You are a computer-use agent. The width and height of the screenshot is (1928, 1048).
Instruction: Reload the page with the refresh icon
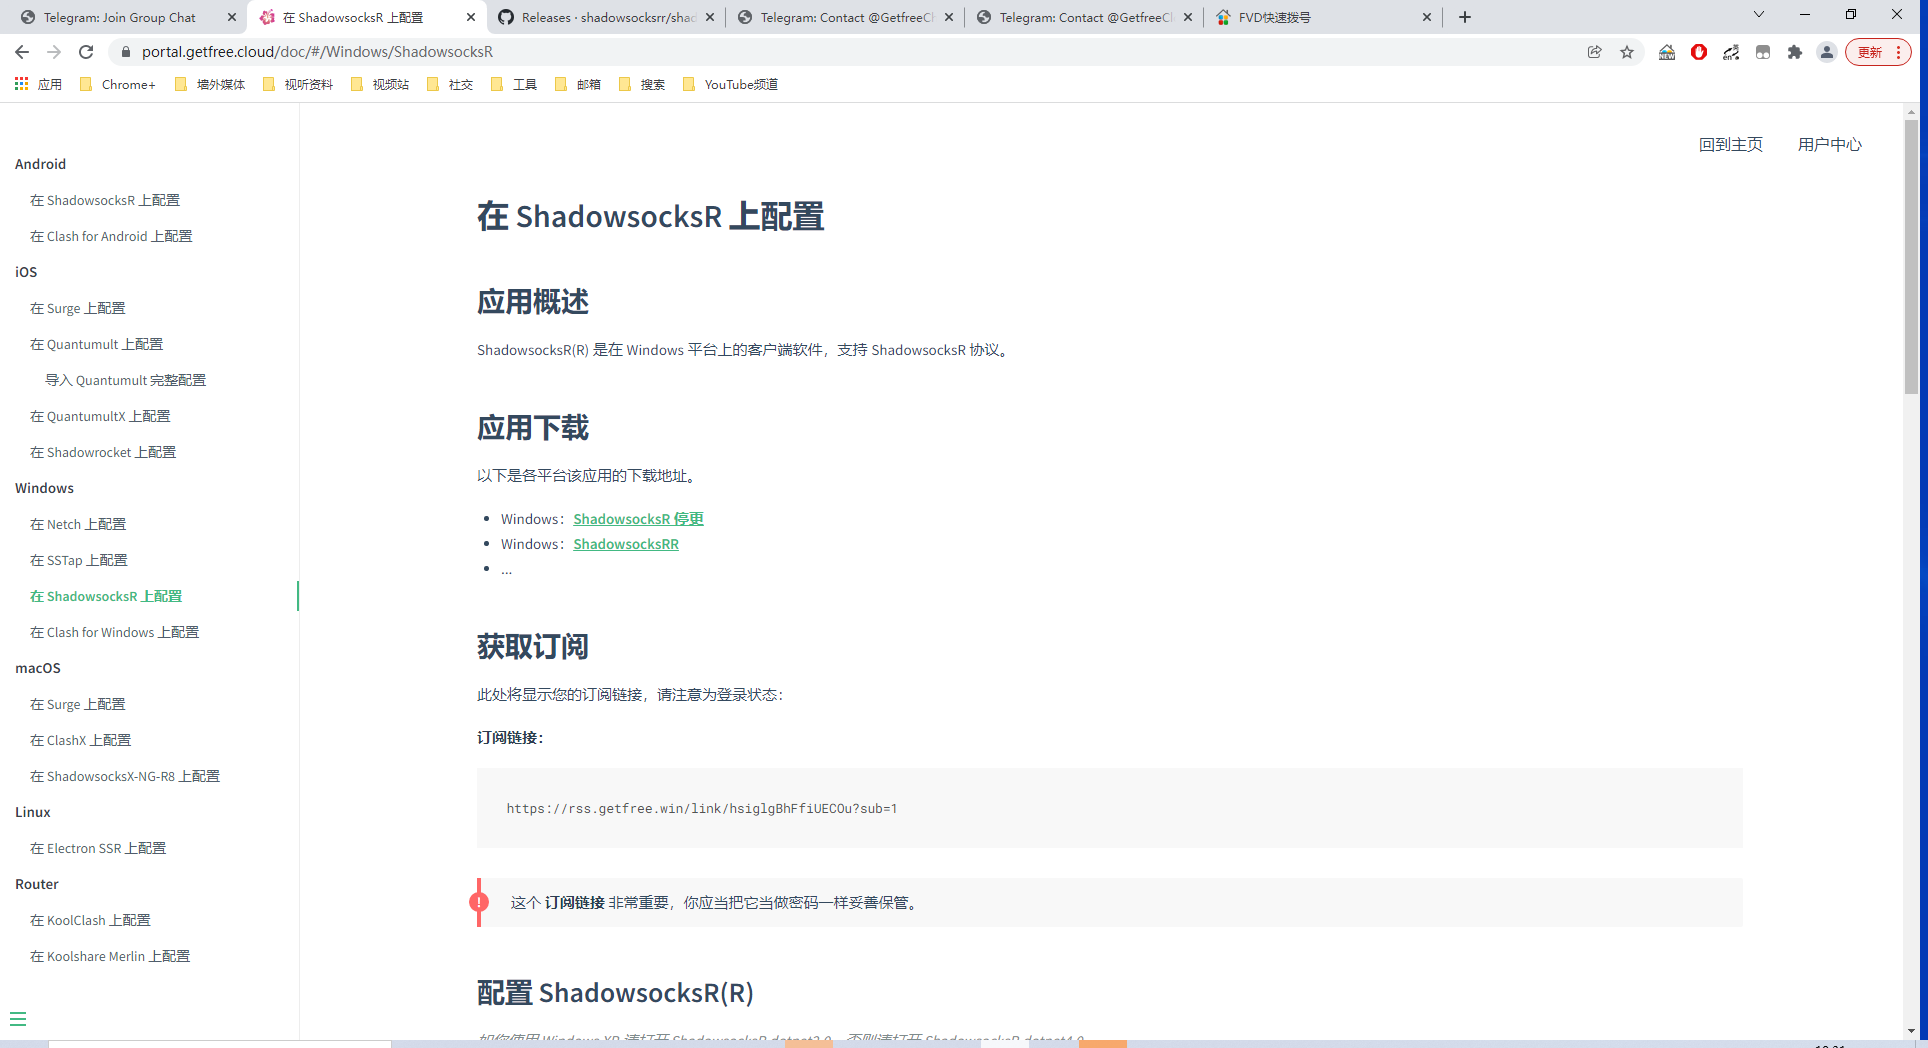pyautogui.click(x=86, y=52)
